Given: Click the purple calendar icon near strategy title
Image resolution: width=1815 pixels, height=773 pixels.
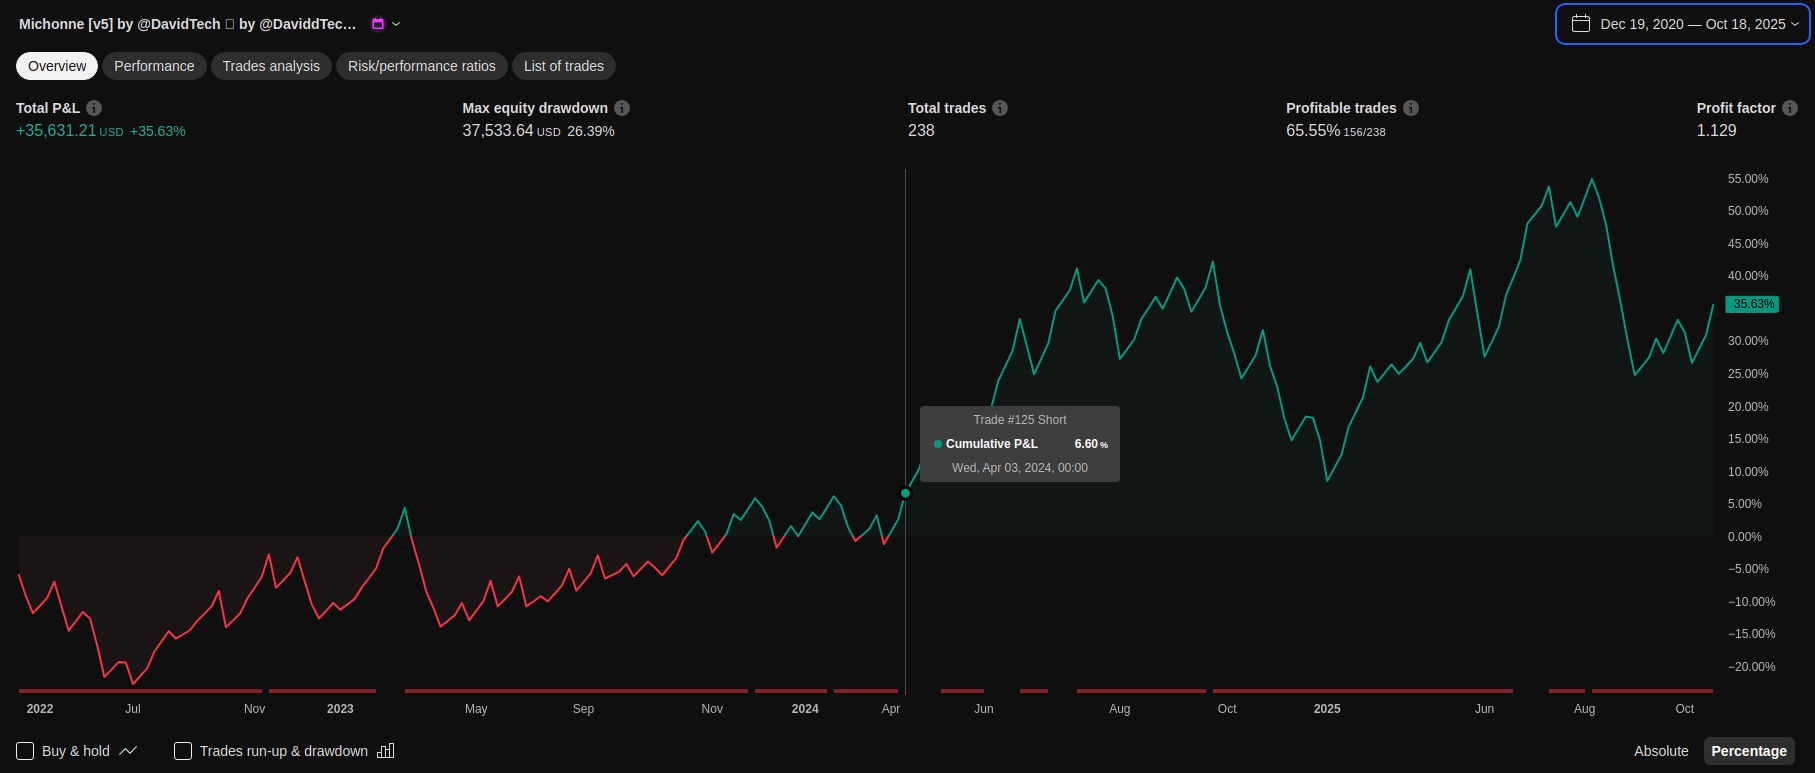Looking at the screenshot, I should 378,24.
